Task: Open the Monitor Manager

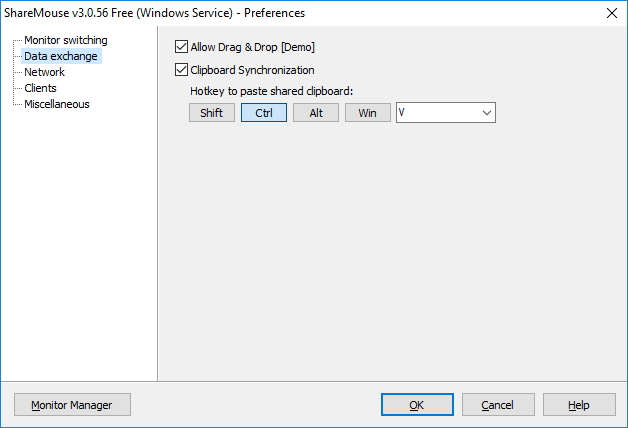Action: 72,405
